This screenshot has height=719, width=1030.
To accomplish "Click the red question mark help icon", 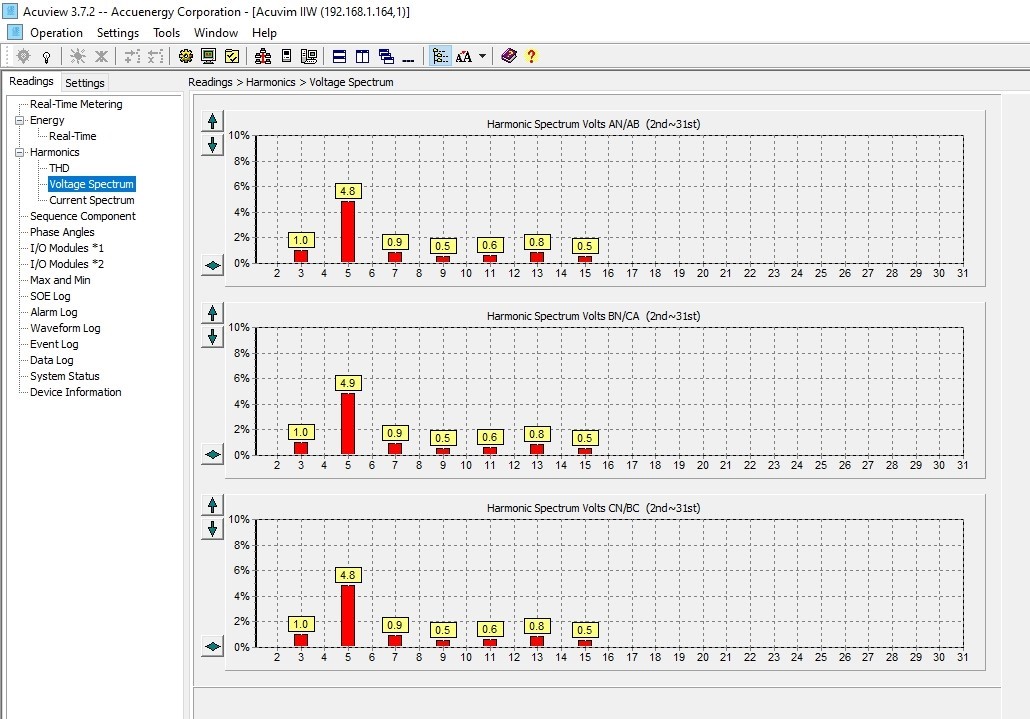I will (531, 56).
